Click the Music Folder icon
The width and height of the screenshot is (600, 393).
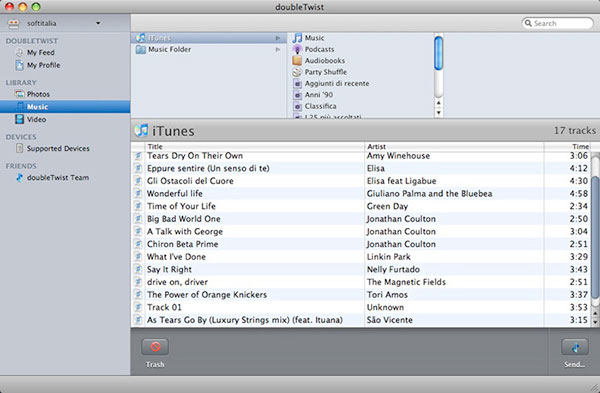click(141, 49)
